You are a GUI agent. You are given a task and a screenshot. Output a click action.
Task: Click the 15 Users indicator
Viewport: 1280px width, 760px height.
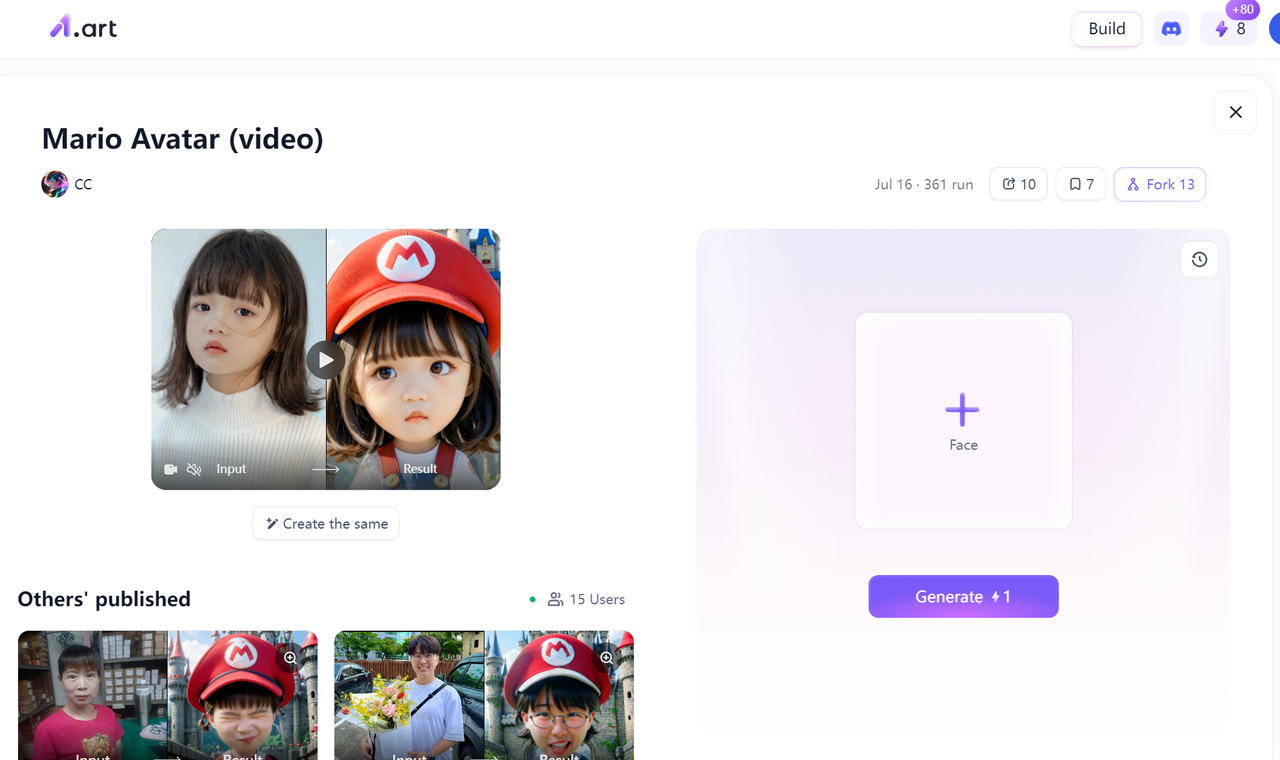point(586,599)
